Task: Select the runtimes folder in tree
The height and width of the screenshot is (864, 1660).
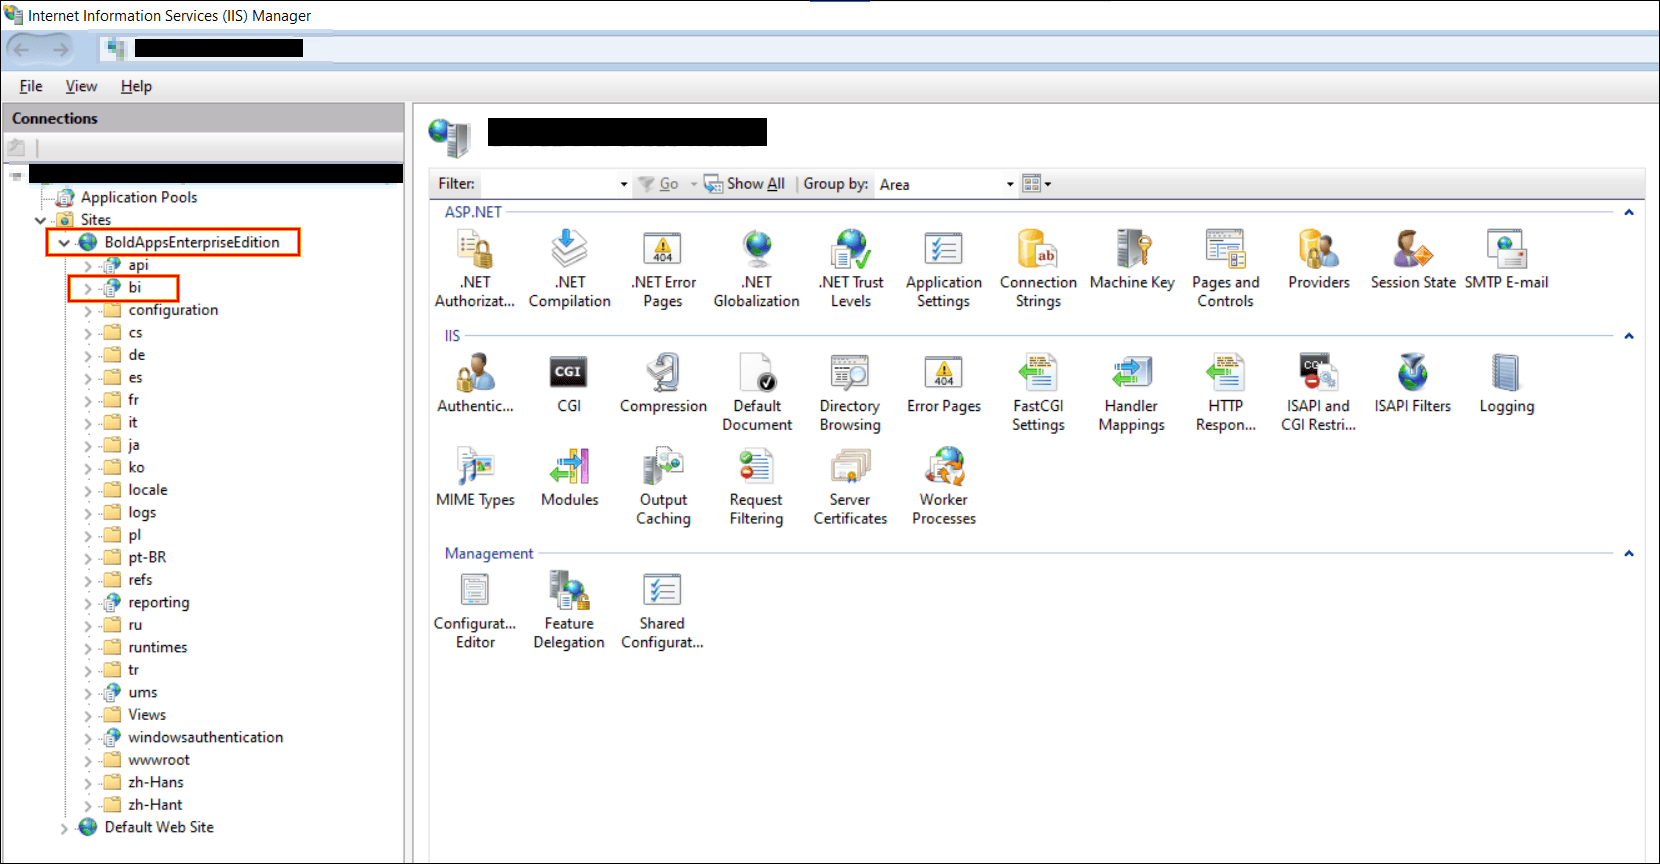Action: click(x=158, y=648)
